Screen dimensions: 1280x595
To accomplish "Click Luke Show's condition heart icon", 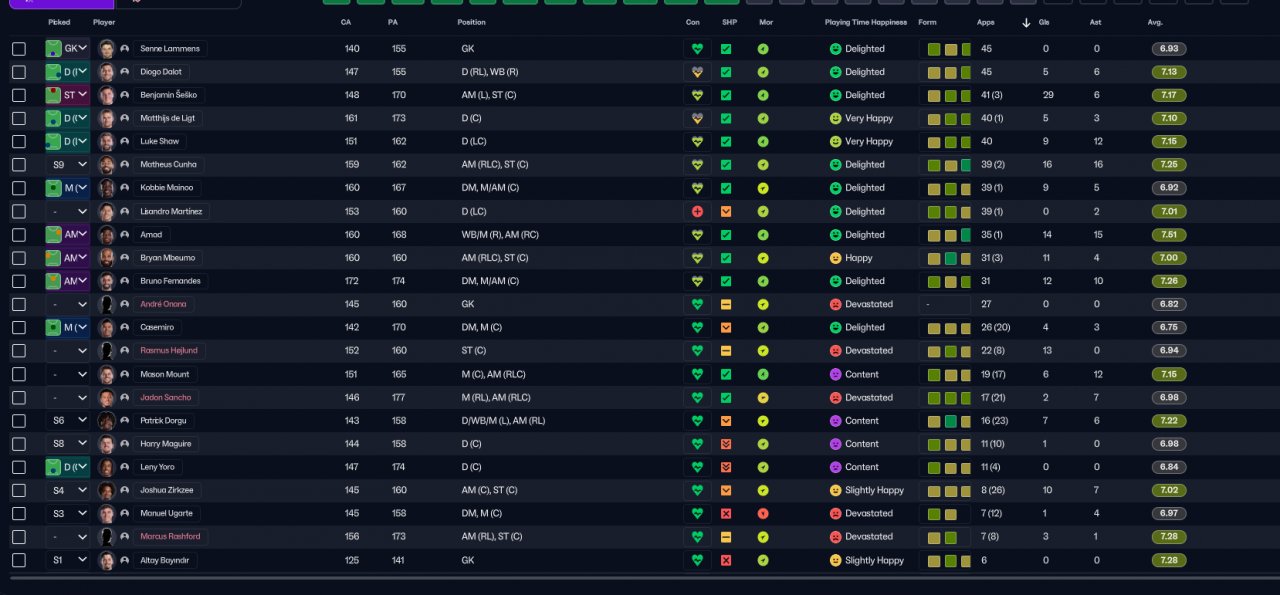I will (x=697, y=141).
